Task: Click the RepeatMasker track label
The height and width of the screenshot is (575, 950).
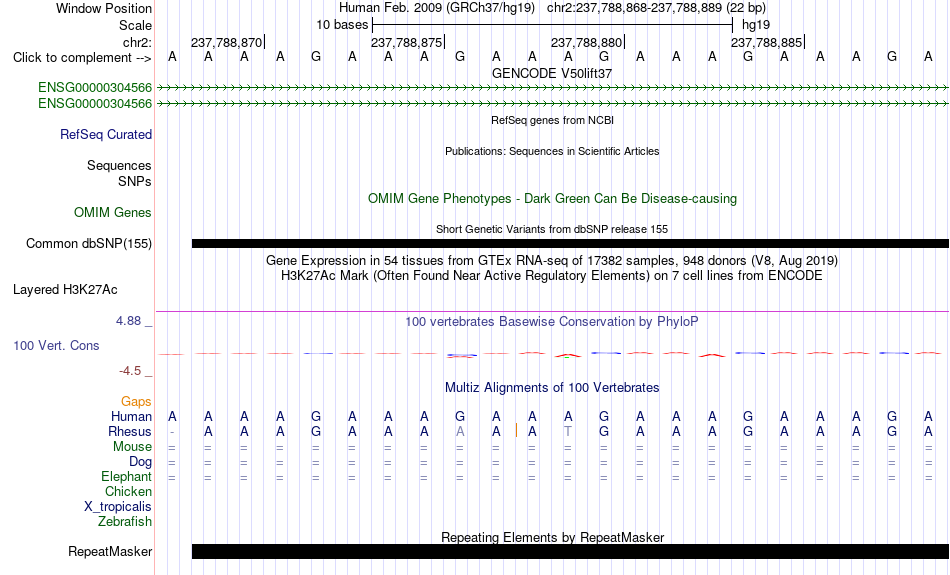Action: (x=110, y=552)
